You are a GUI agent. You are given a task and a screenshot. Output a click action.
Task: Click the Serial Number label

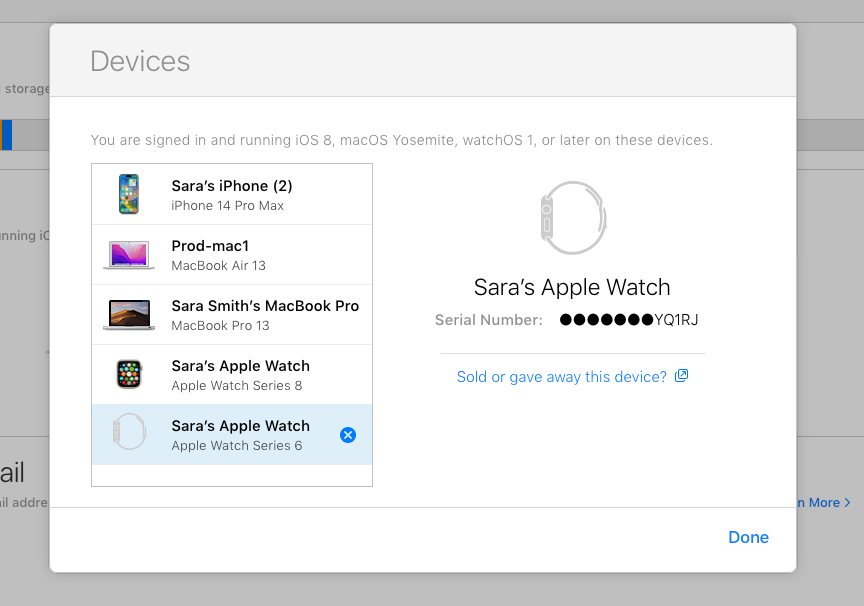[489, 320]
